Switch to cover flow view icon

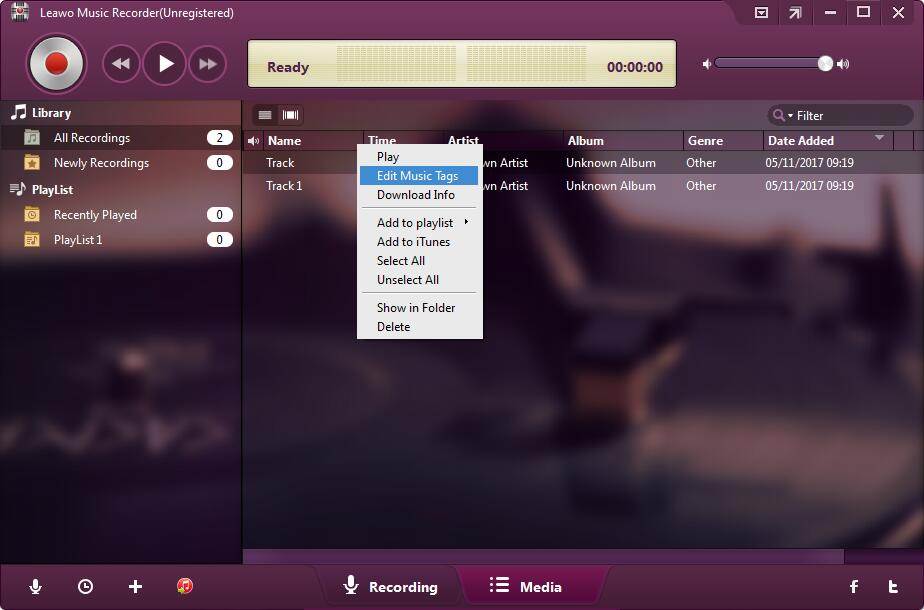point(291,115)
